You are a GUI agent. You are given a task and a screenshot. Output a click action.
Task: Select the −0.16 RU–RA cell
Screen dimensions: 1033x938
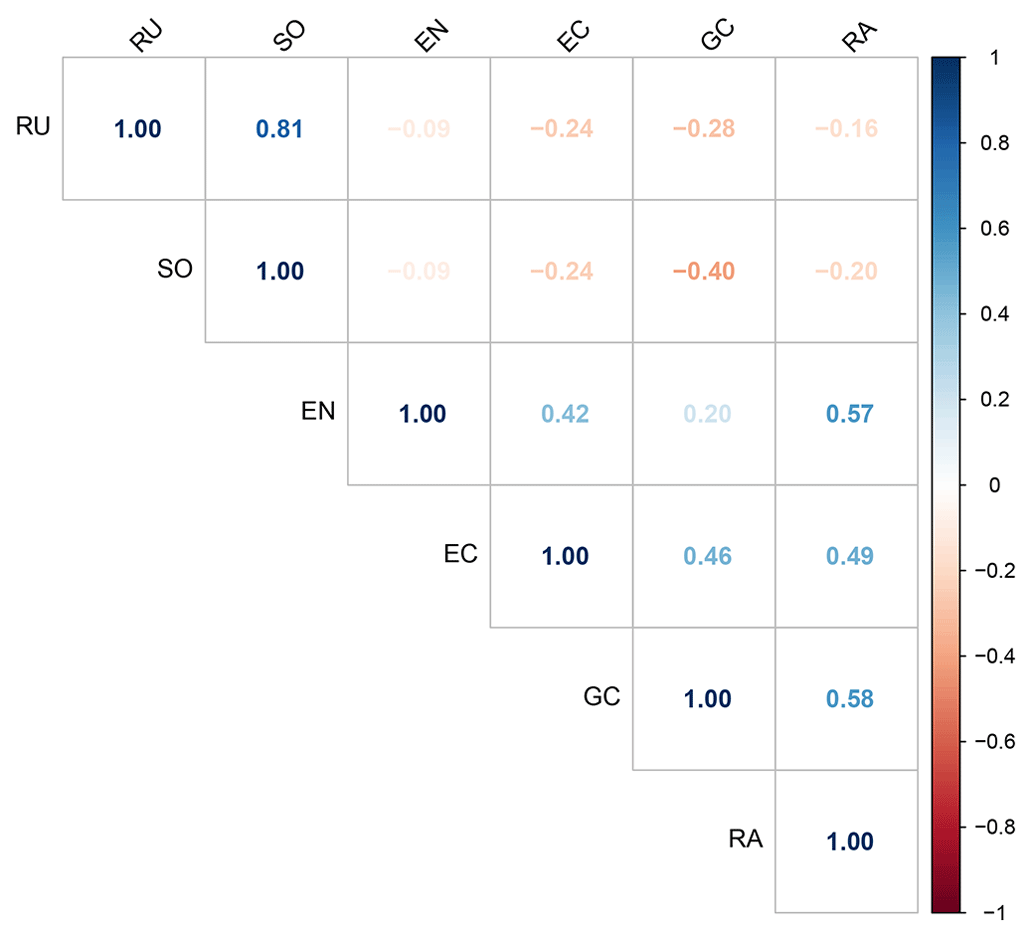pyautogui.click(x=849, y=129)
